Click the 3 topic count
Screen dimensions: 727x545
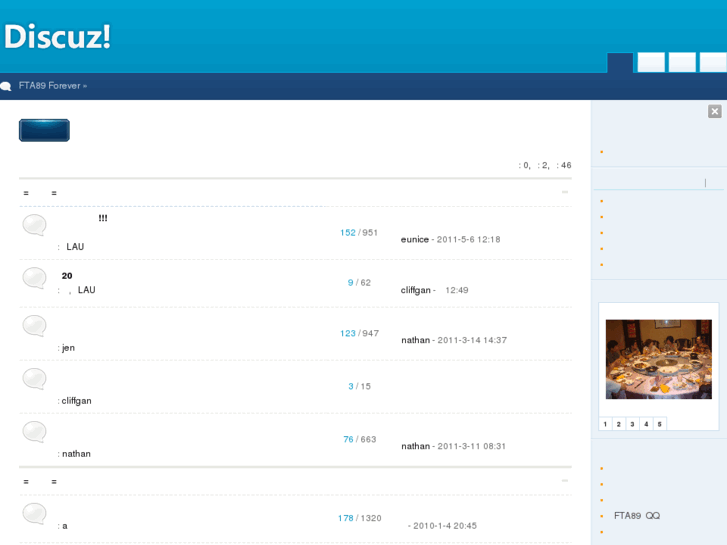351,386
